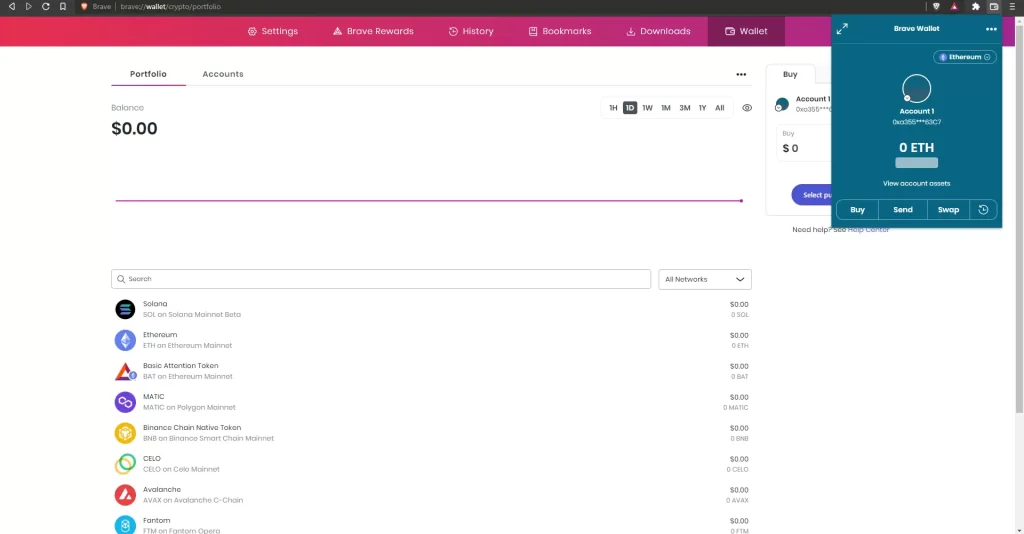Click Send button in wallet panel
Screen dimensions: 1024x534
[x=903, y=210]
